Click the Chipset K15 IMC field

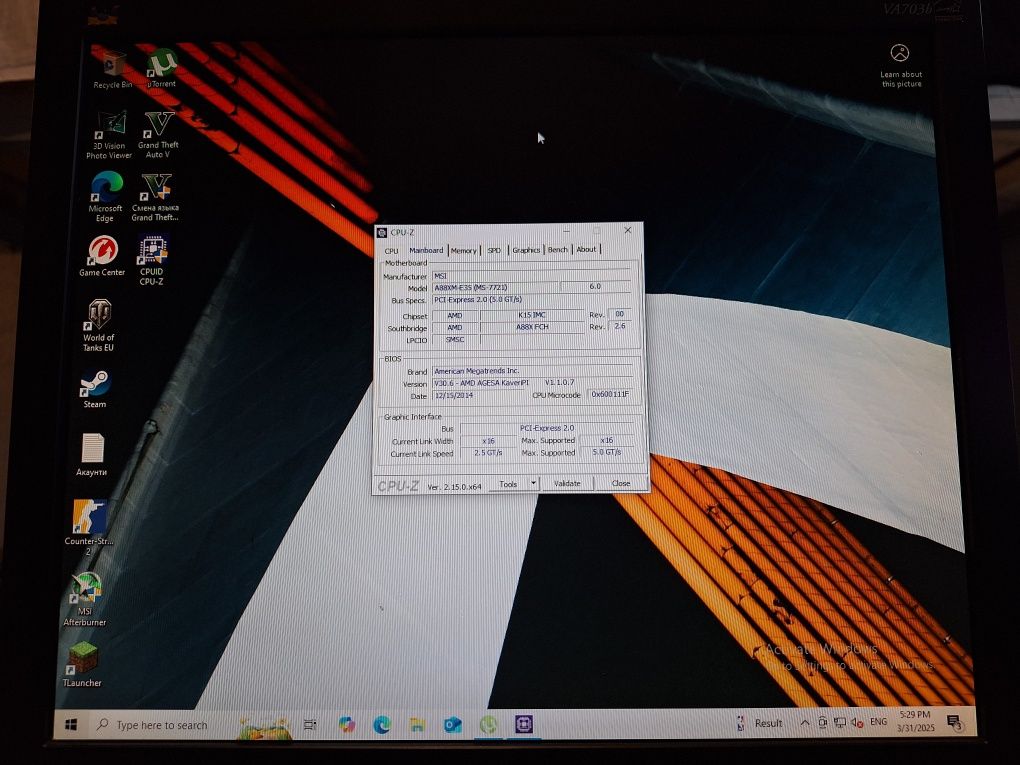tap(532, 315)
